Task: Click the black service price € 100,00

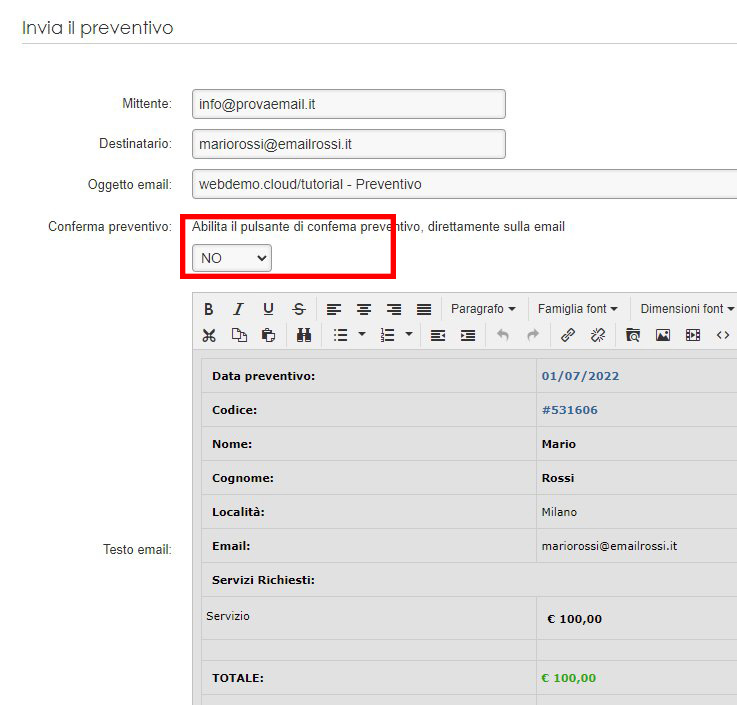Action: coord(574,619)
